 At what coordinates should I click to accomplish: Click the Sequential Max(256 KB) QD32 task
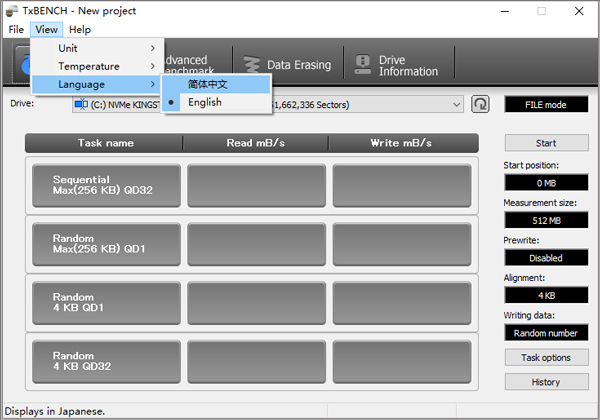click(106, 185)
